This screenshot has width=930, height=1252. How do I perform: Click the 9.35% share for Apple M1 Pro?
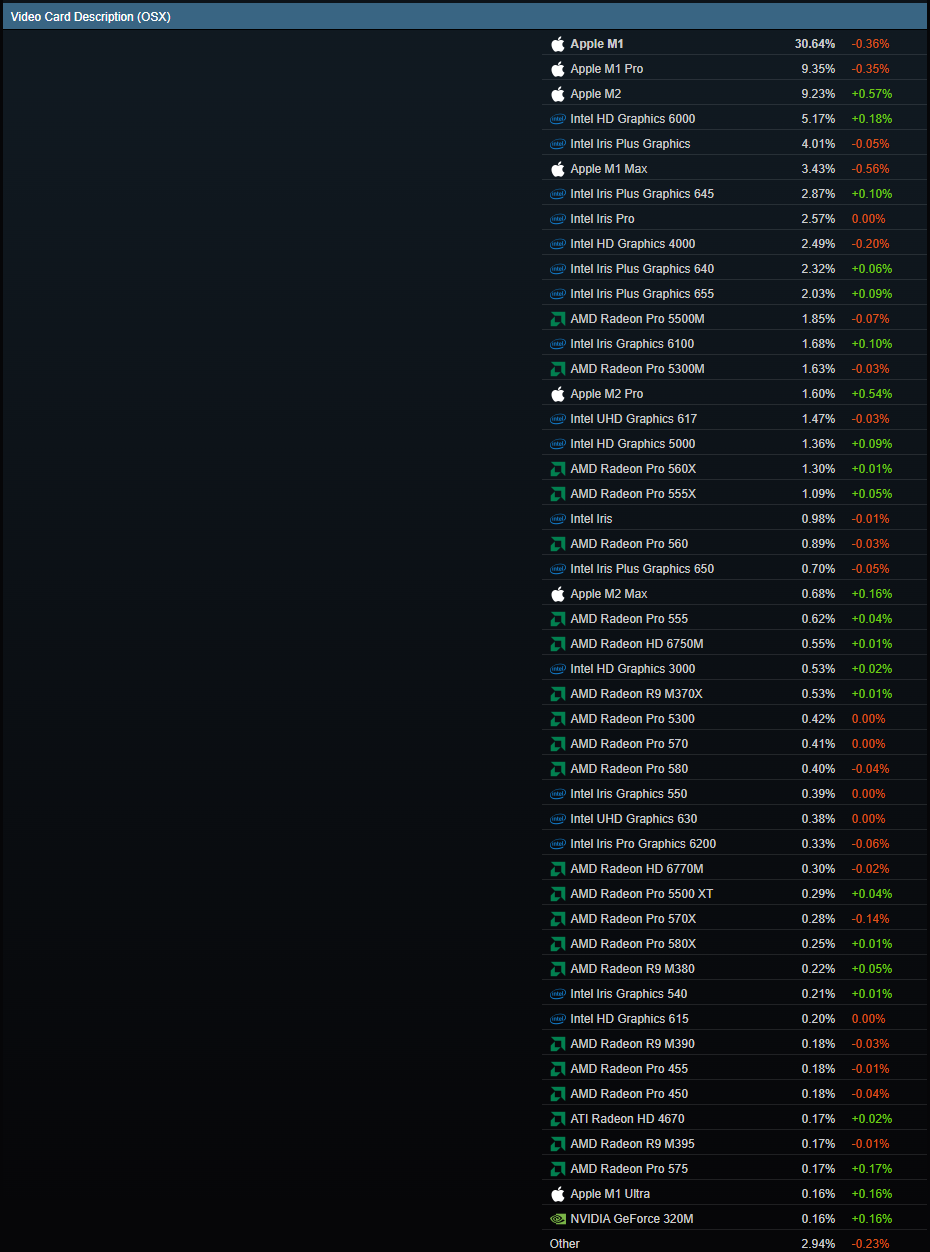pyautogui.click(x=818, y=69)
